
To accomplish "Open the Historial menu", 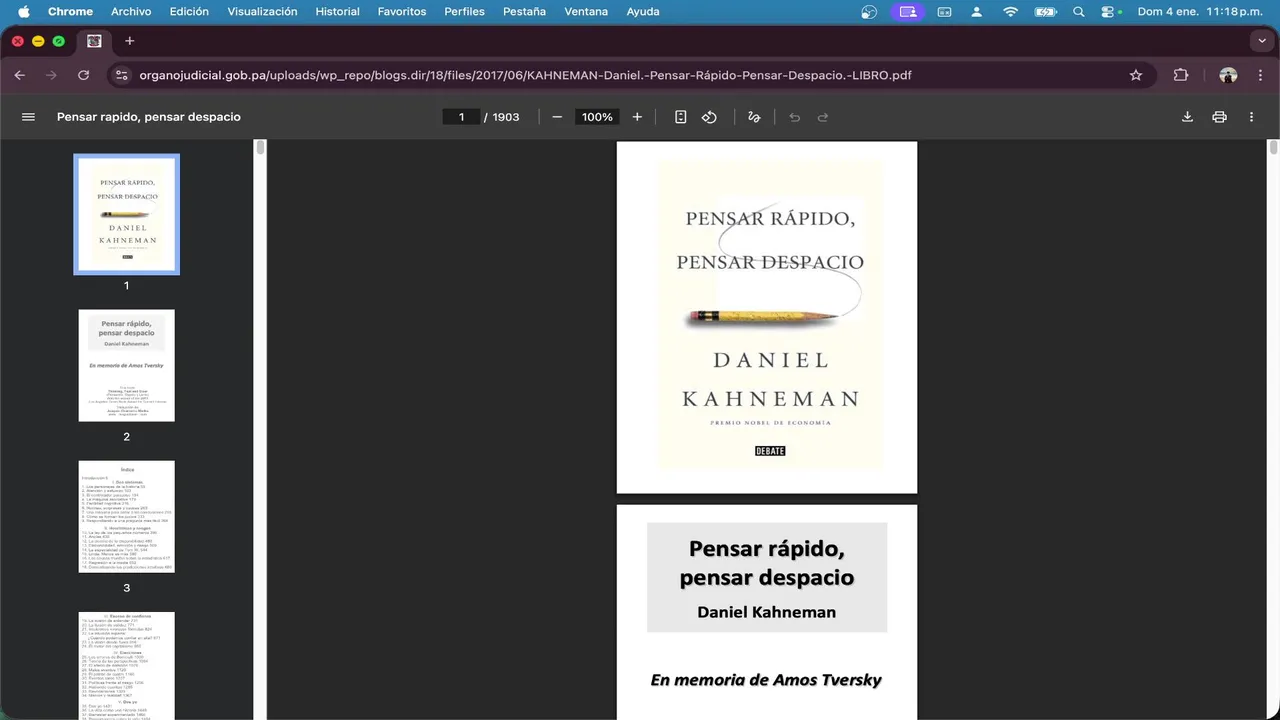I will 337,12.
